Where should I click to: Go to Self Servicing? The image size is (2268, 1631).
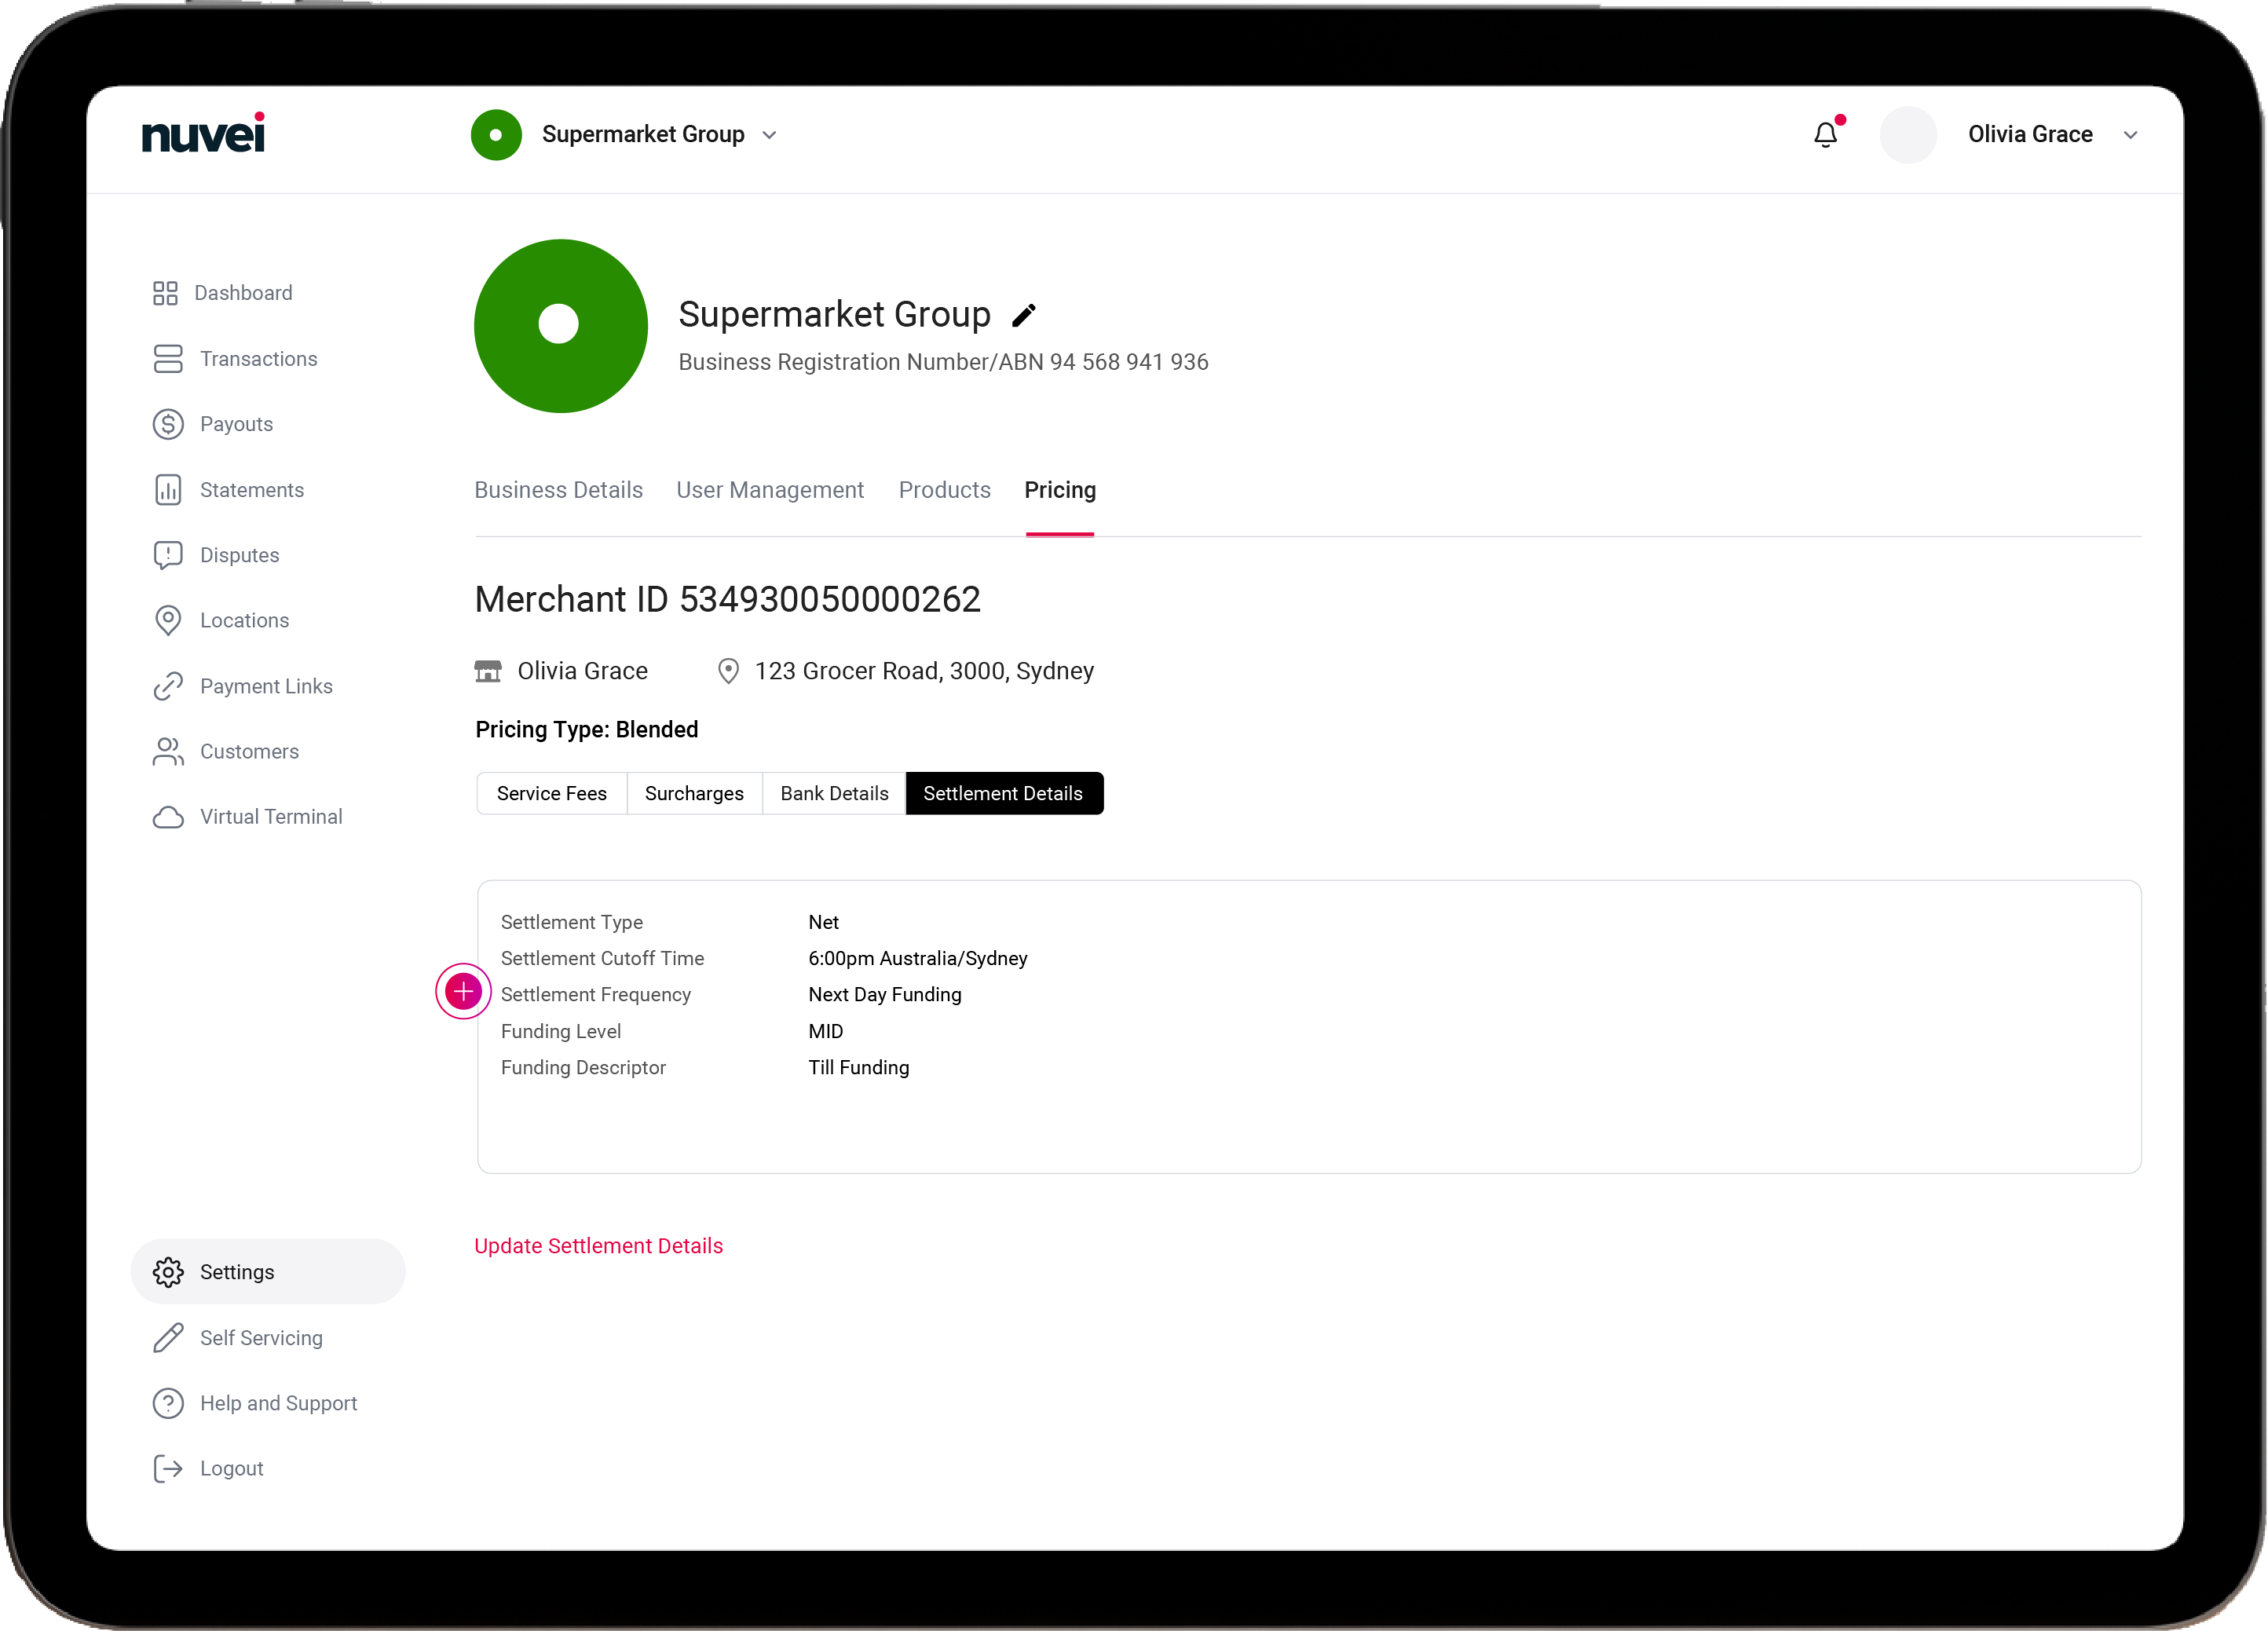(262, 1338)
